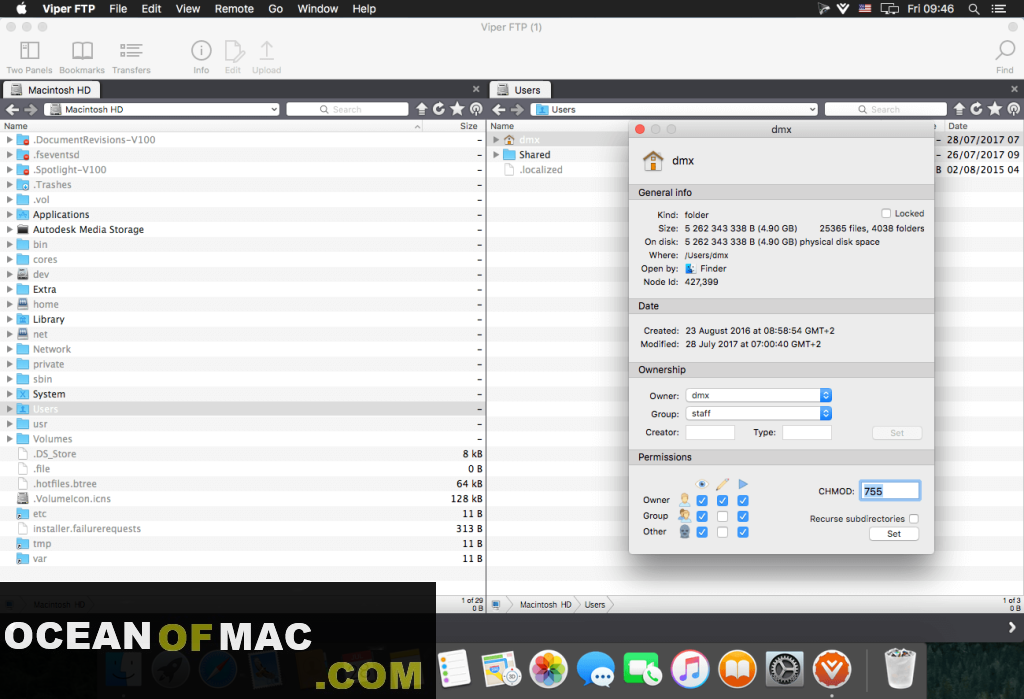1024x699 pixels.
Task: Click the Info toolbar icon
Action: (x=201, y=51)
